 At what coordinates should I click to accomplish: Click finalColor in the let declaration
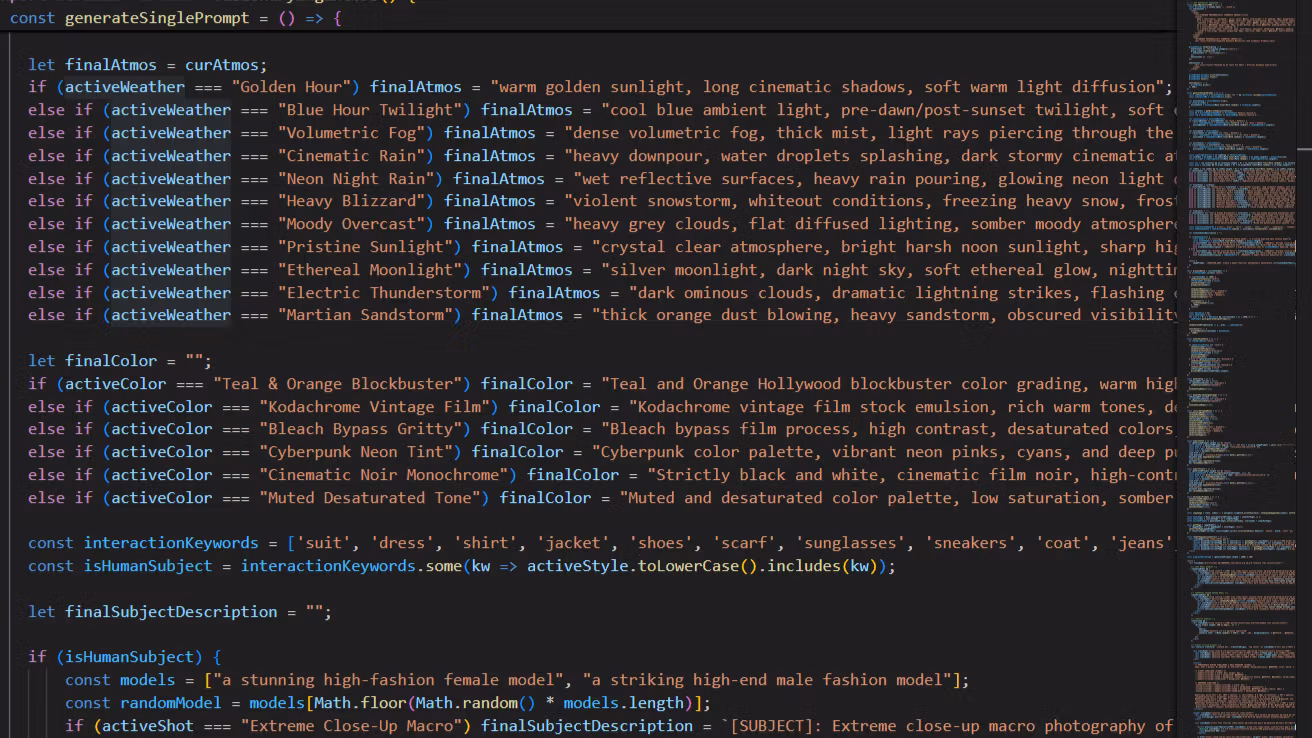coord(111,361)
